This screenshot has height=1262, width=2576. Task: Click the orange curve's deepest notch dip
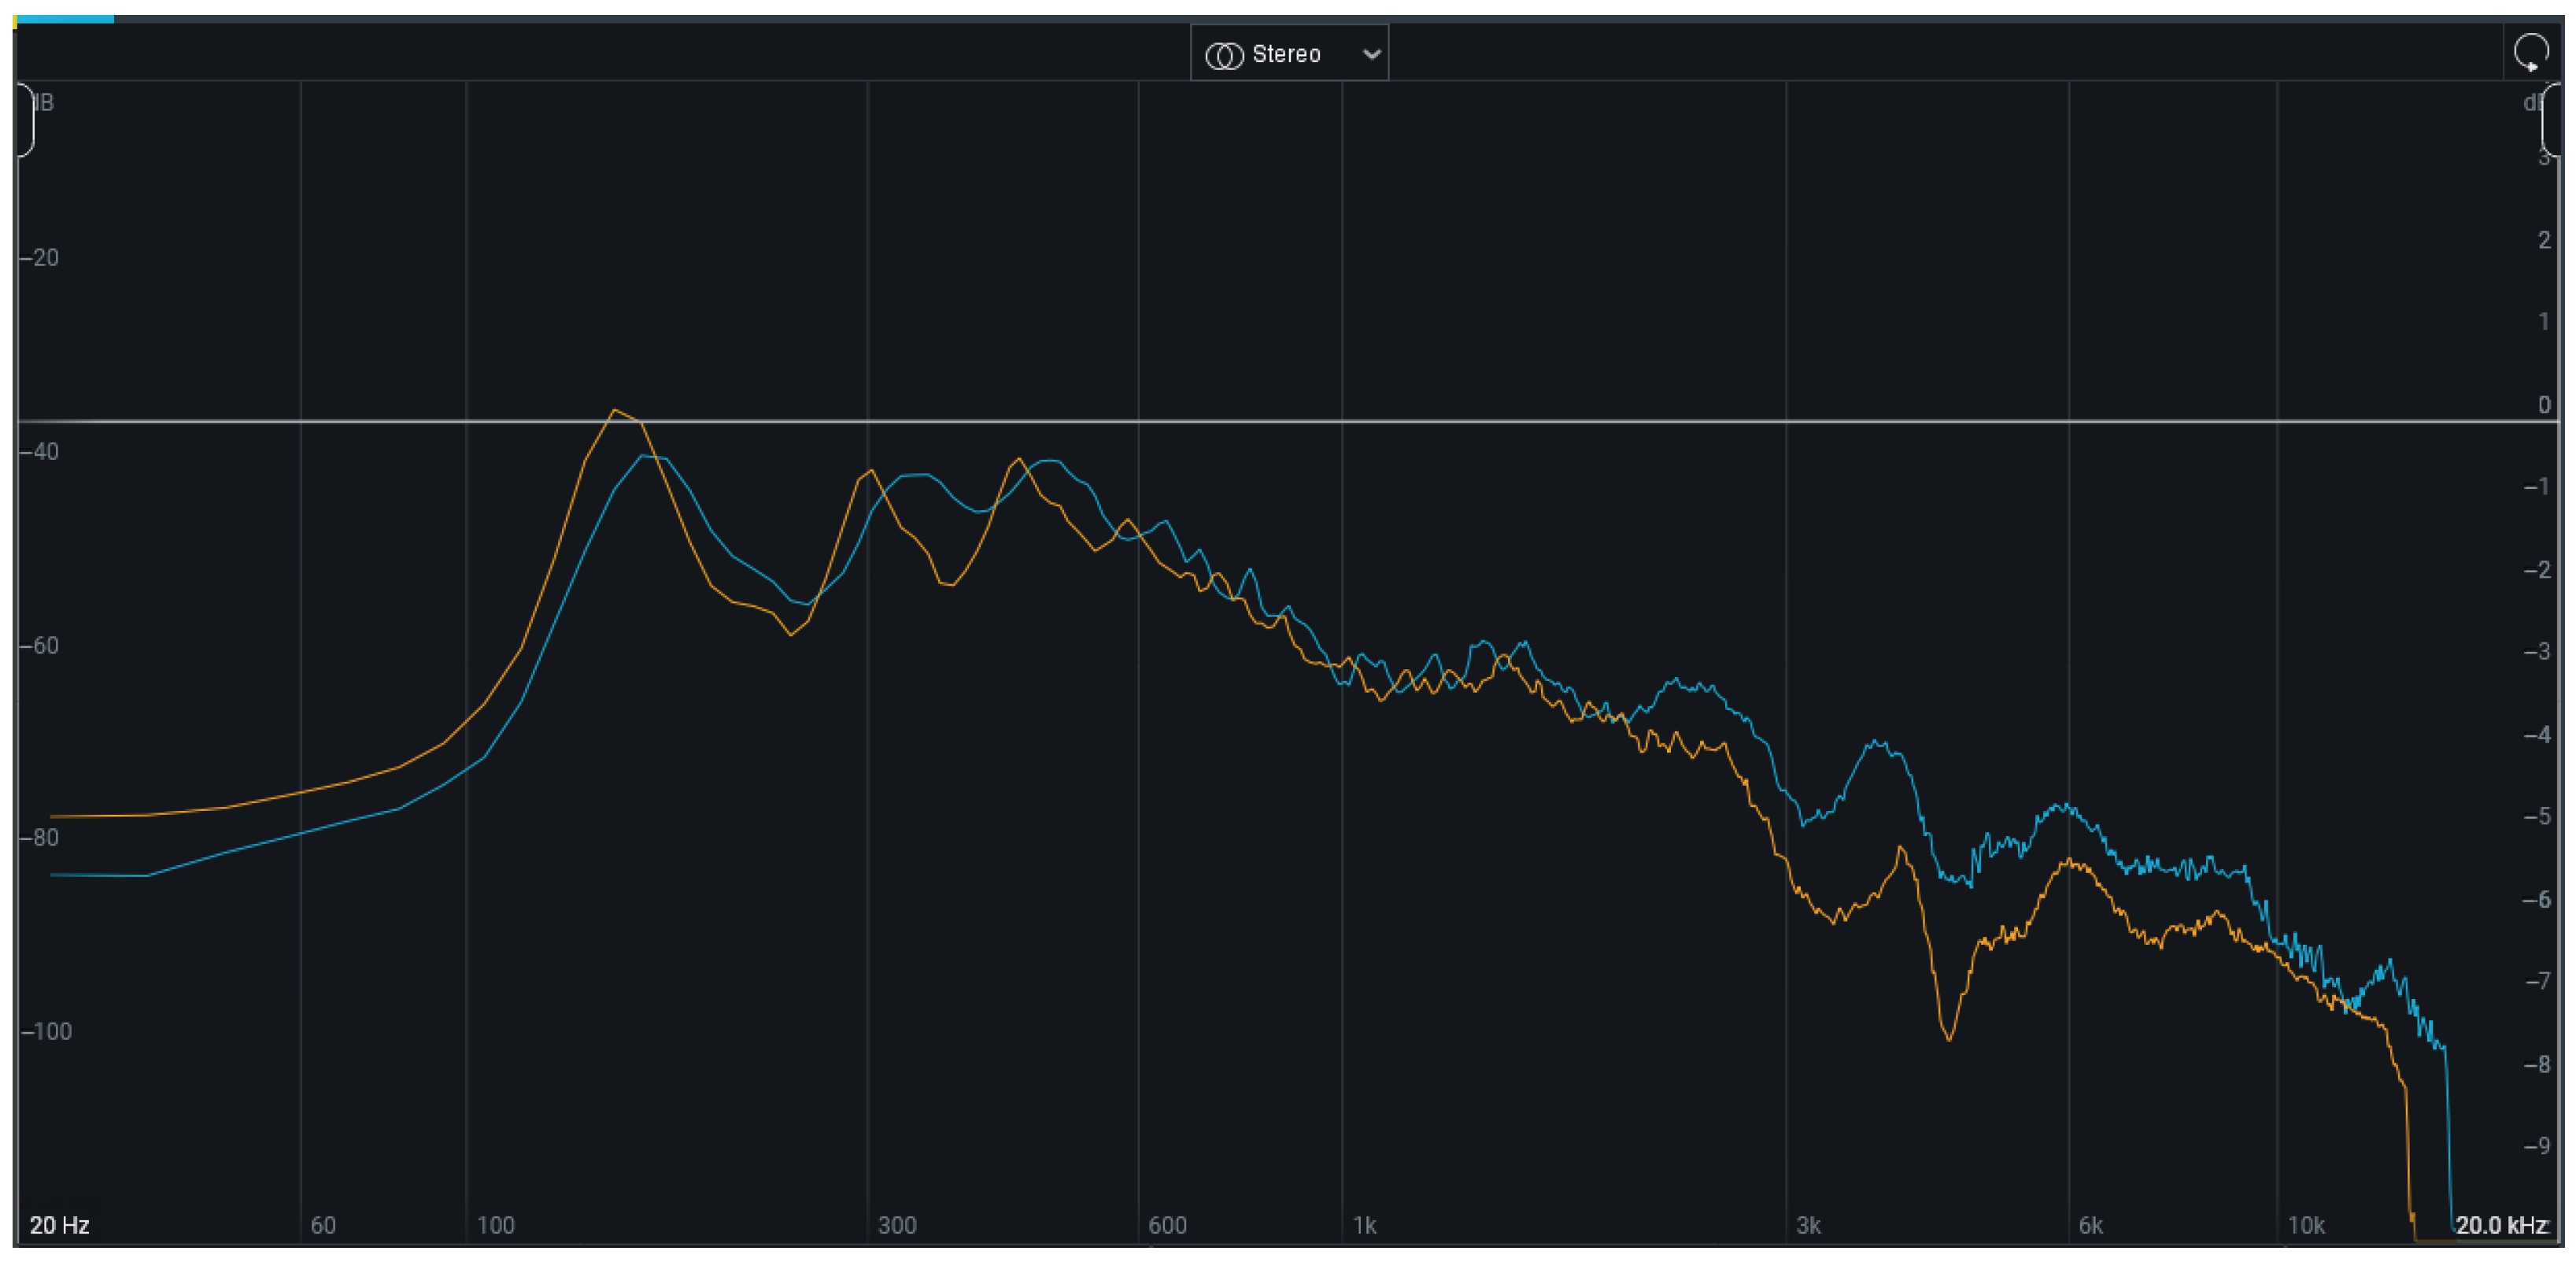[1948, 1038]
